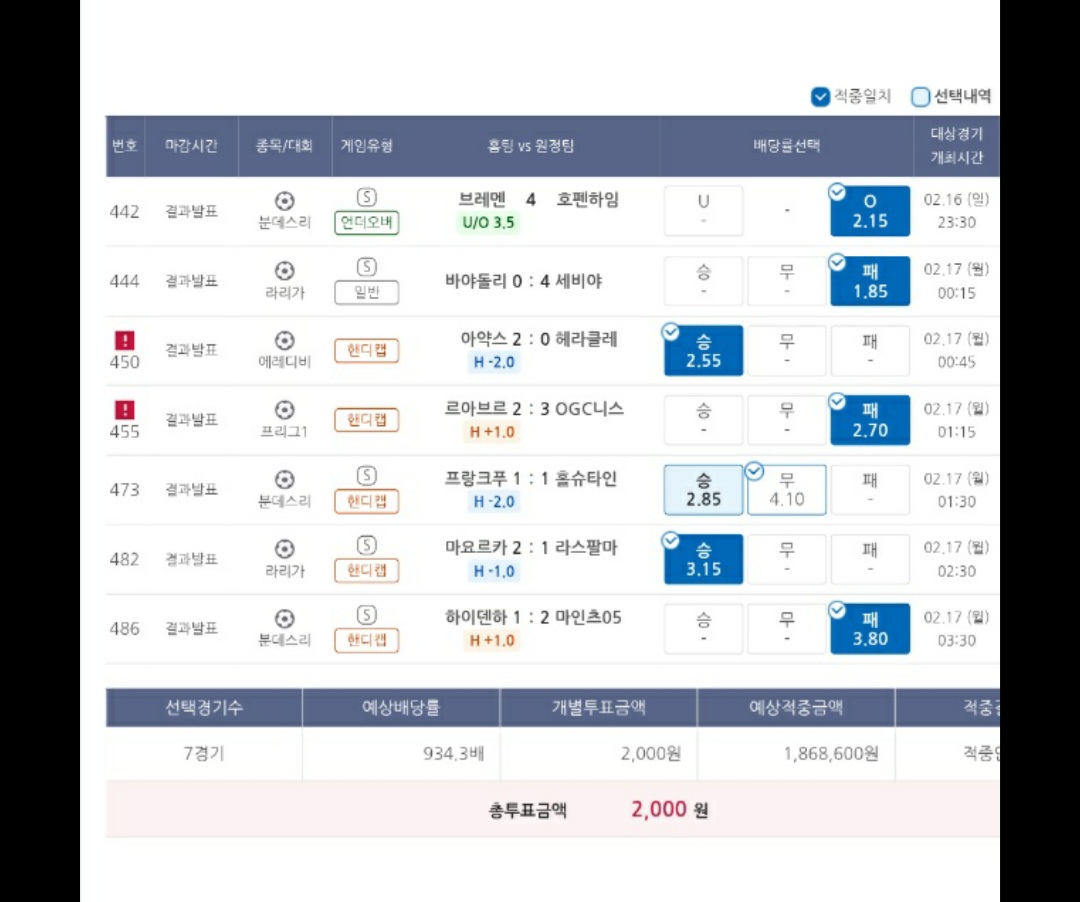1080x902 pixels.
Task: Click the 라리가 soccer icon for match 444
Action: pos(285,270)
